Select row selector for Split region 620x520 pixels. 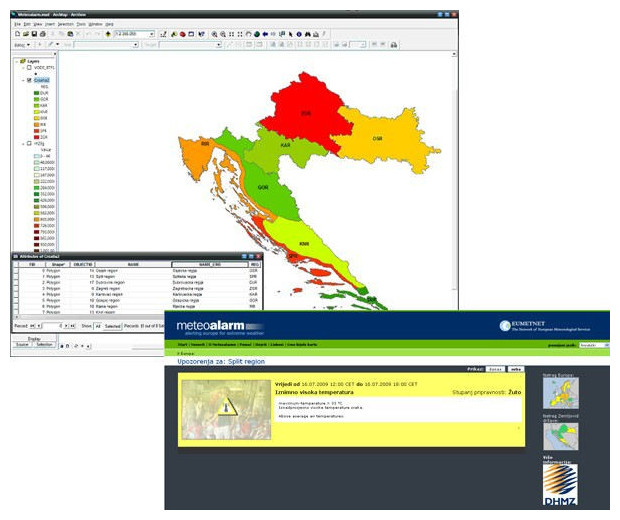[16, 276]
